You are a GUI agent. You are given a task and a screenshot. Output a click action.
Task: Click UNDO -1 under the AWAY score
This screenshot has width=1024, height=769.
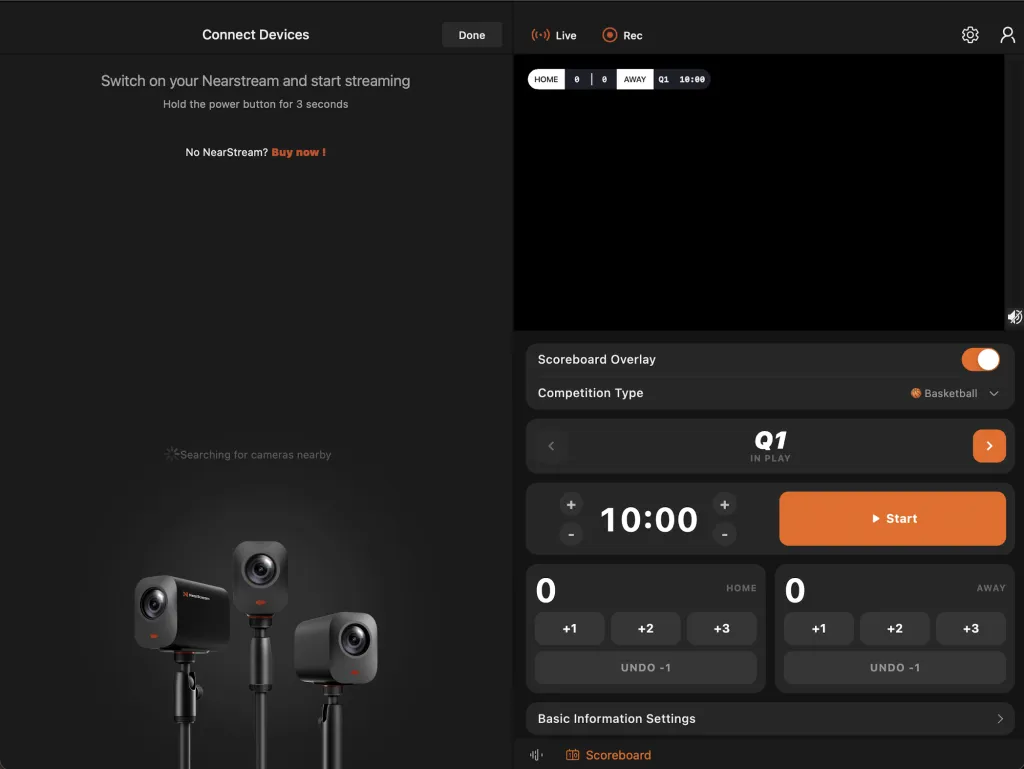click(x=894, y=667)
